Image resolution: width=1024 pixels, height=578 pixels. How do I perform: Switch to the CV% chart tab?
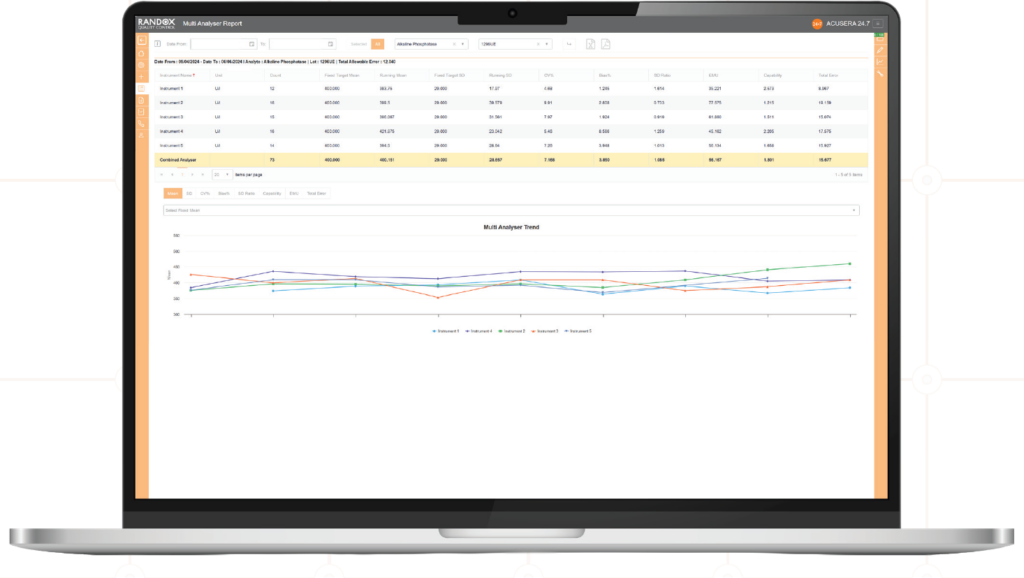coord(205,193)
